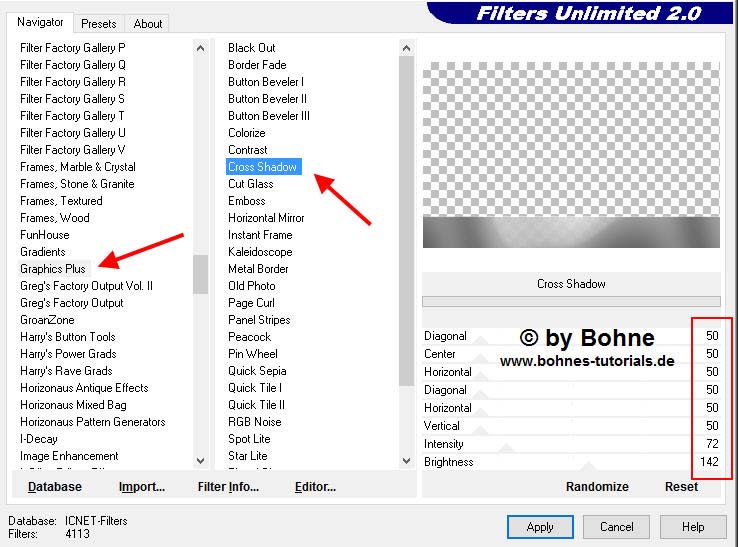
Task: Select Graphics Plus in filter categories
Action: 53,268
